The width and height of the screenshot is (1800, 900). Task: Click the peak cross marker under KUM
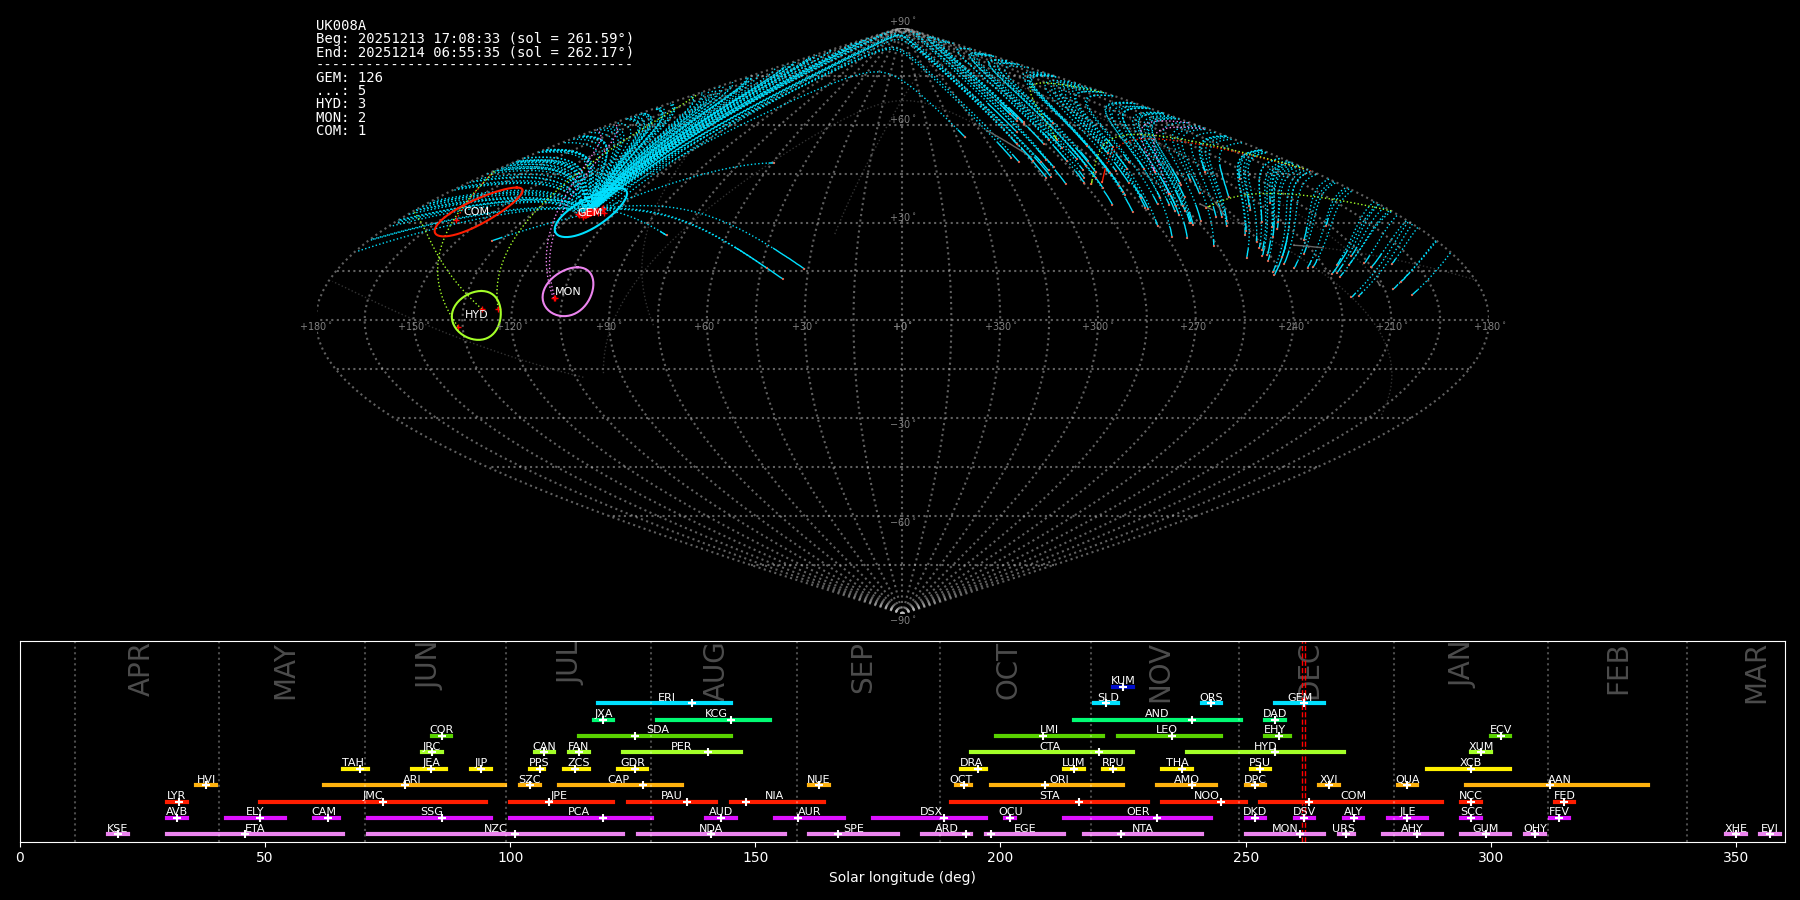click(1122, 687)
